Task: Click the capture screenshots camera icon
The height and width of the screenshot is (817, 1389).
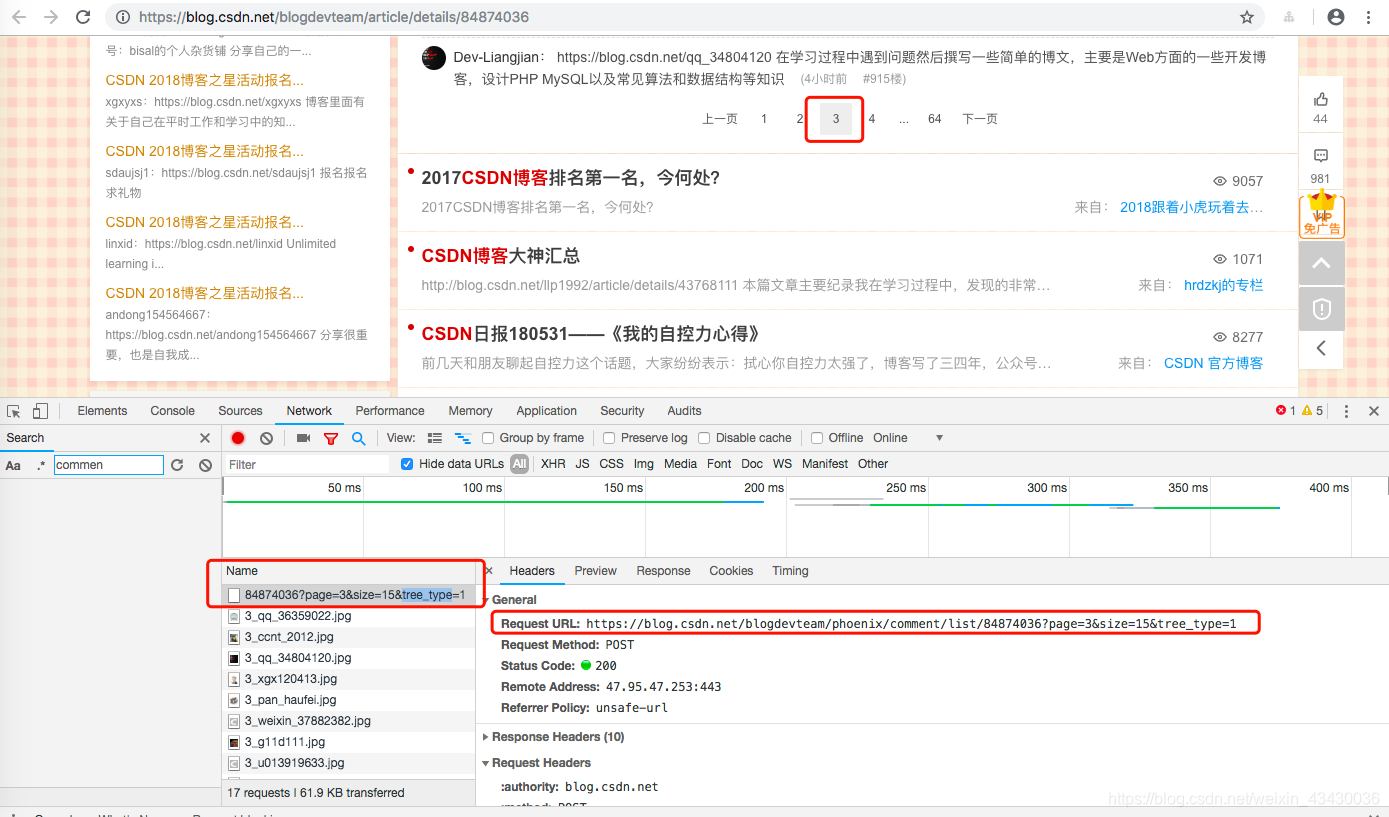Action: pos(303,438)
